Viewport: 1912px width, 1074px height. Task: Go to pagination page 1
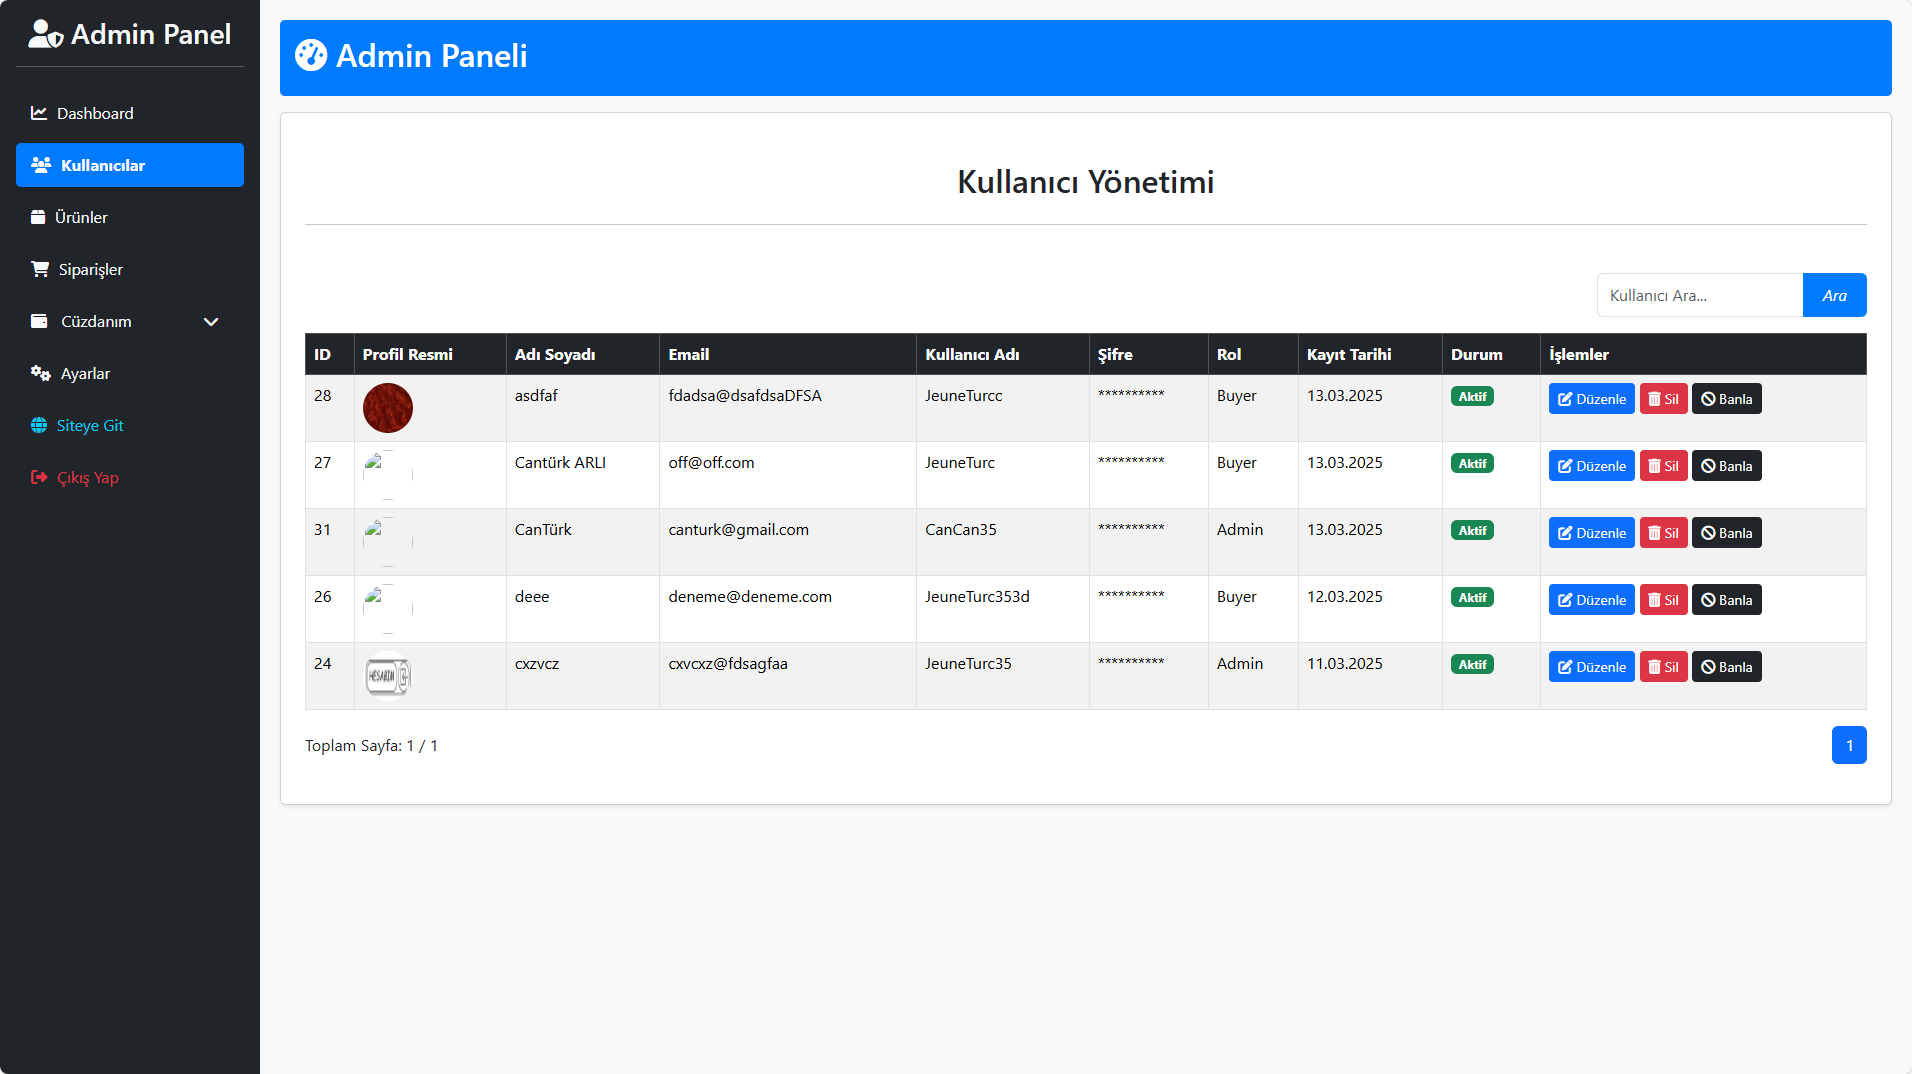point(1849,745)
